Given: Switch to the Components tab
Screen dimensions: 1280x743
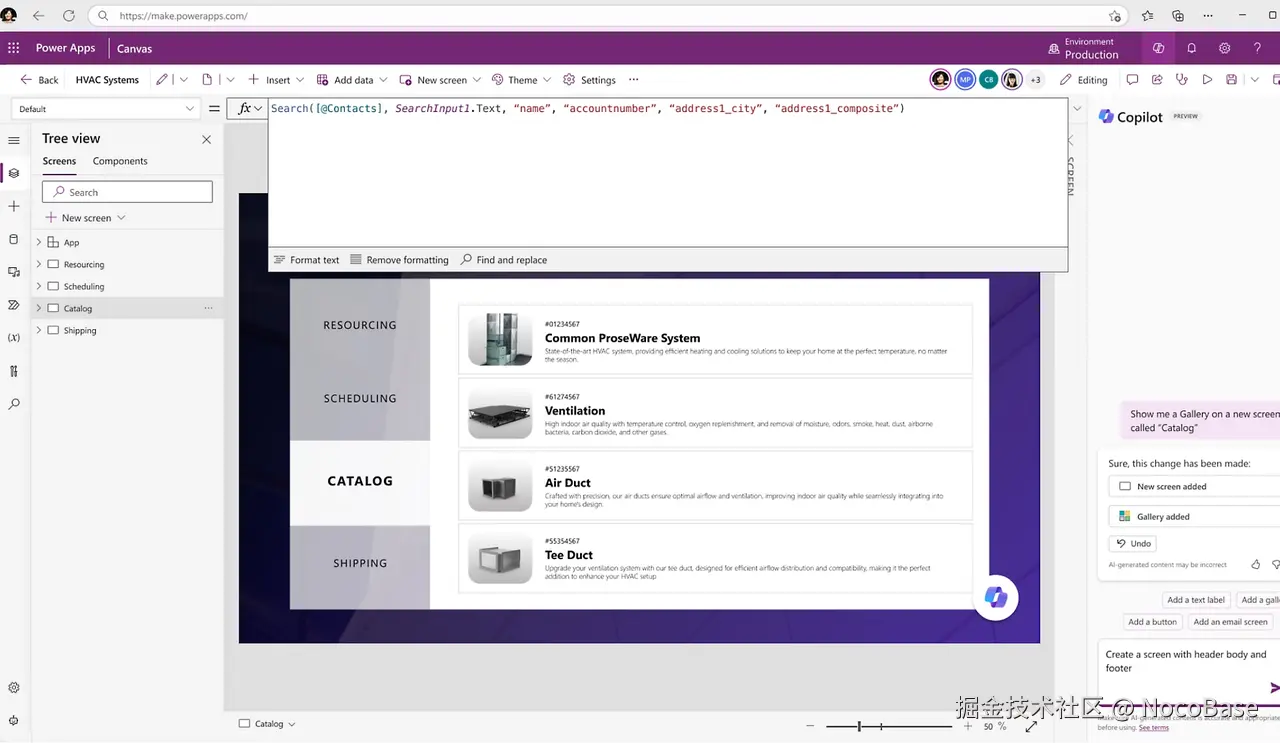Looking at the screenshot, I should (x=119, y=160).
